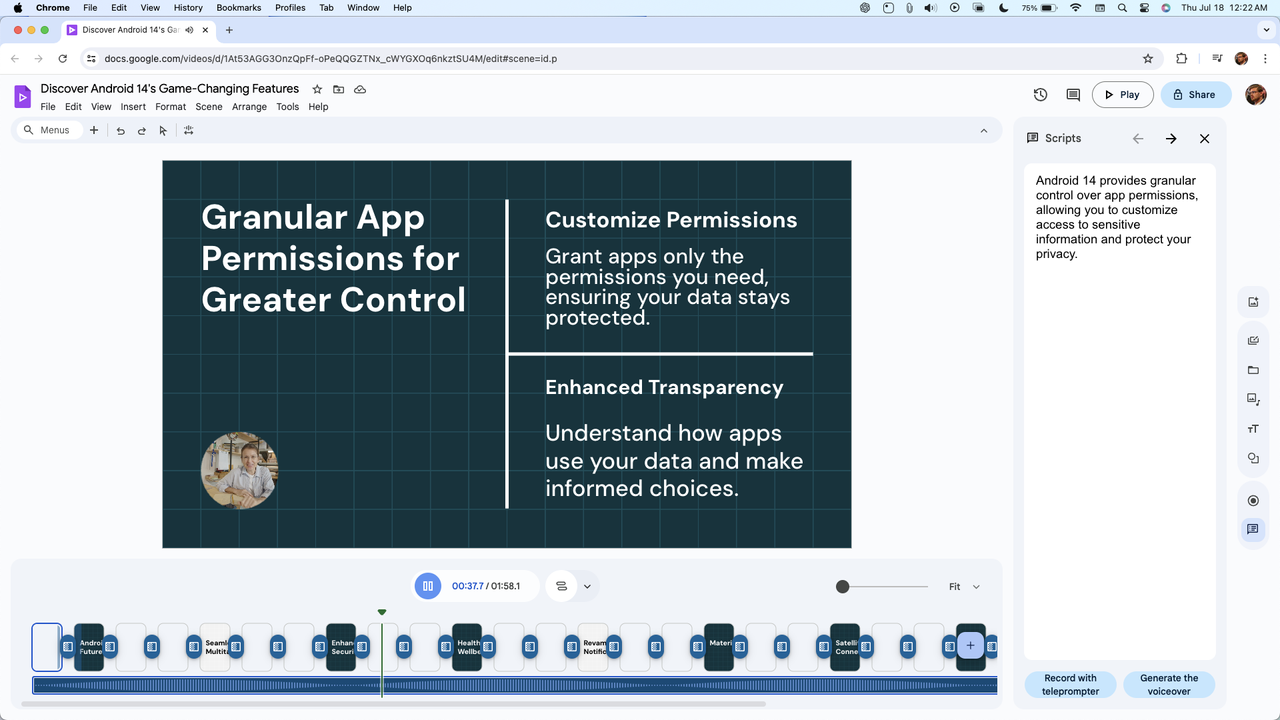
Task: Expand the Fit zoom dropdown
Action: [x=964, y=587]
